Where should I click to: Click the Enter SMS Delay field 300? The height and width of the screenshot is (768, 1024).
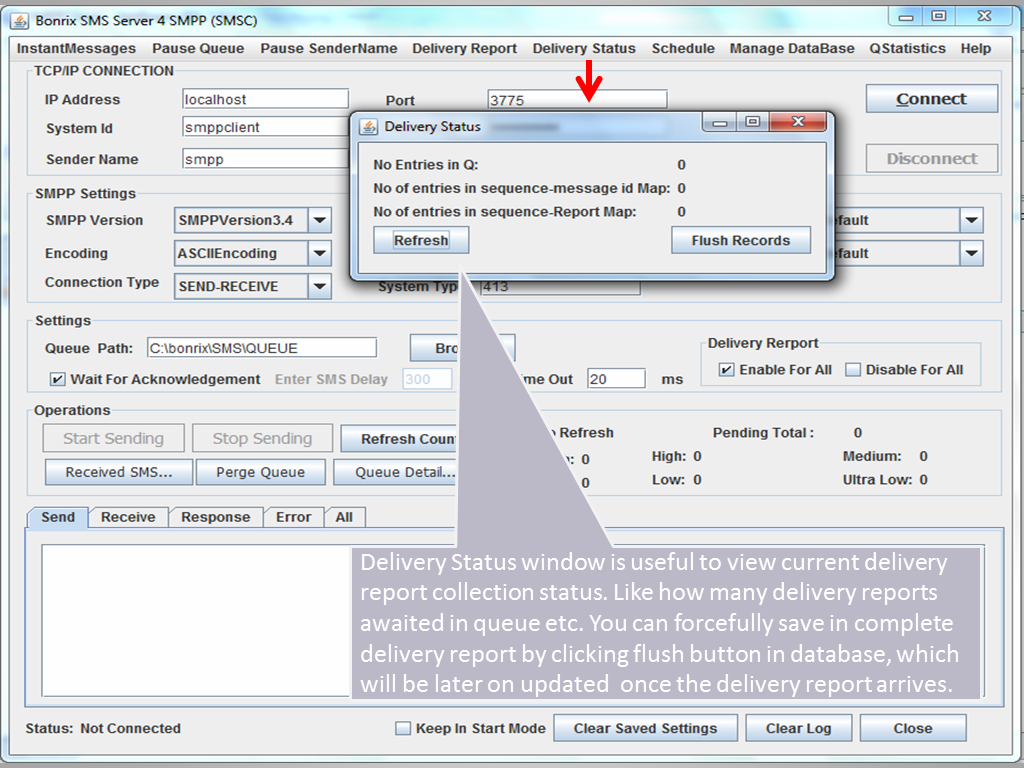click(x=427, y=379)
